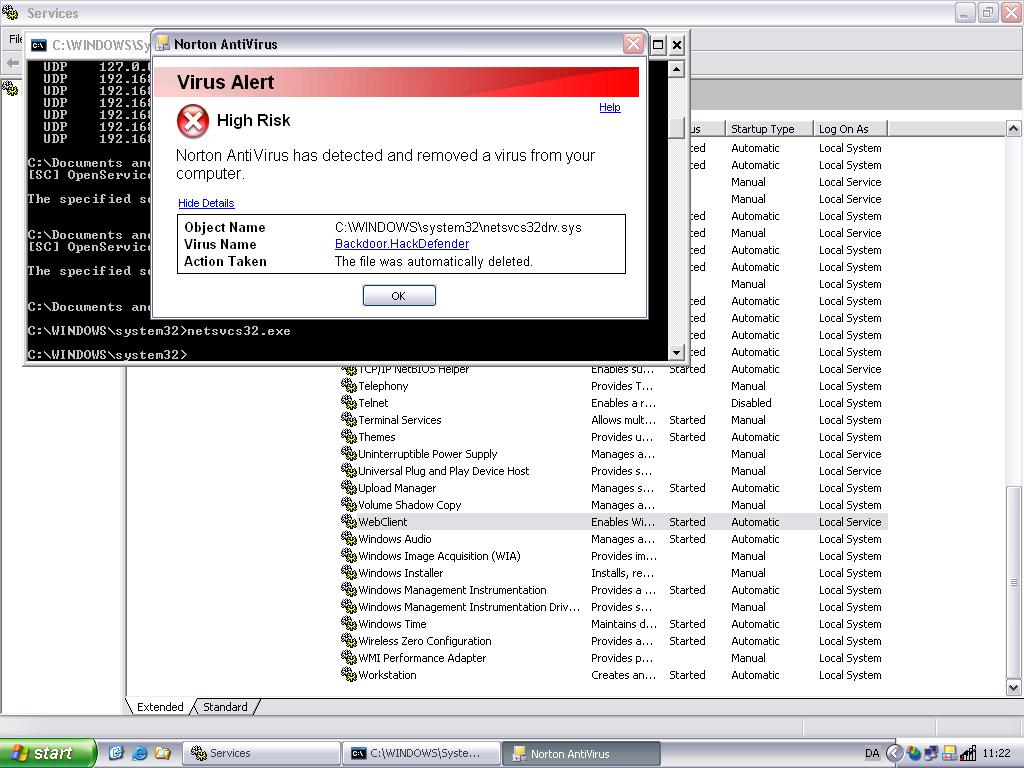Click Services list scrollbar down arrow
The height and width of the screenshot is (768, 1024).
click(1014, 687)
